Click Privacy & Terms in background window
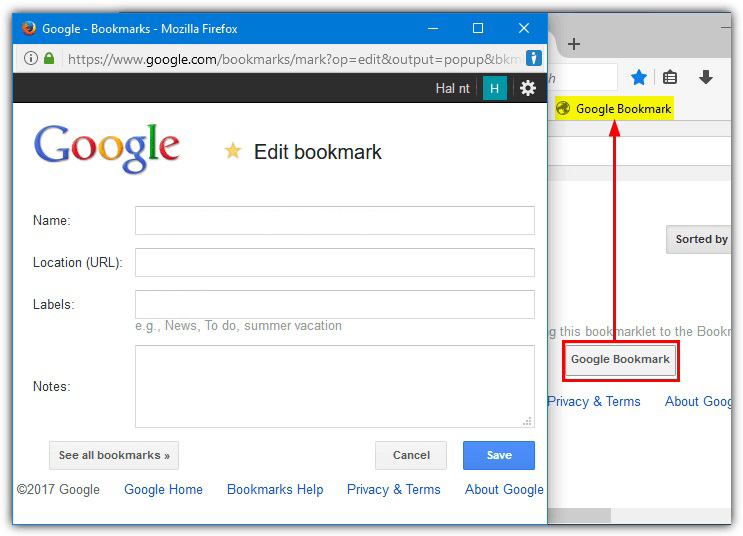743x536 pixels. point(594,401)
